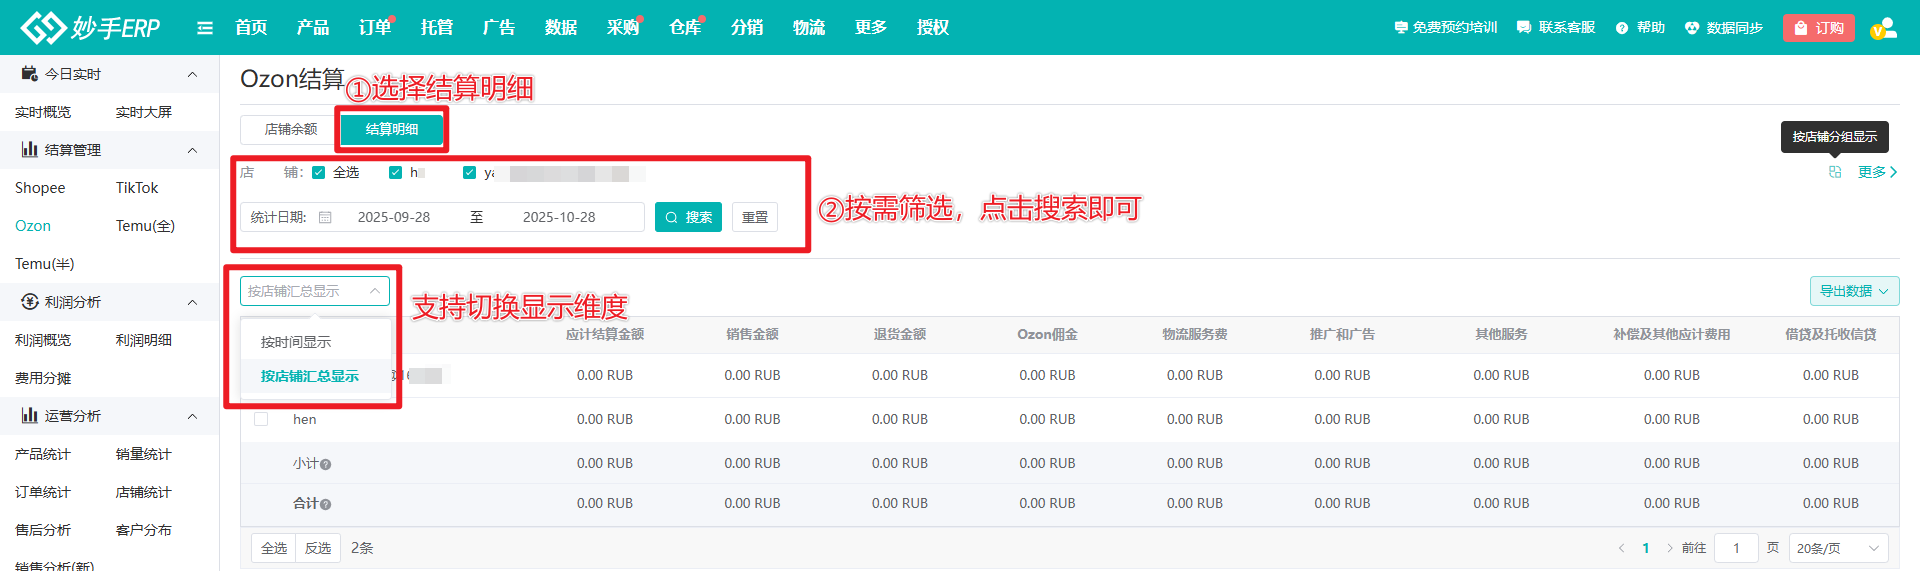Open the 20条/页 page size dropdown
This screenshot has height=571, width=1920.
(x=1838, y=548)
